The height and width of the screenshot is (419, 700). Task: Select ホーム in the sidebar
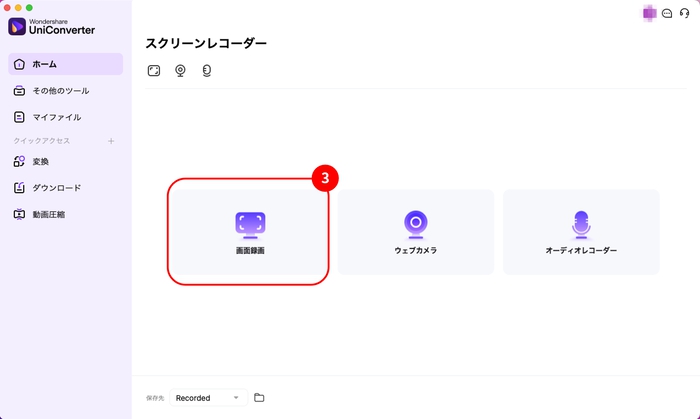(65, 64)
